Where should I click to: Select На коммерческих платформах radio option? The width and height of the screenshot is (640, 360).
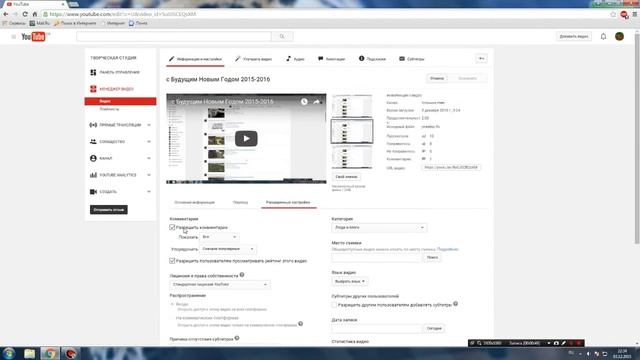tap(172, 318)
